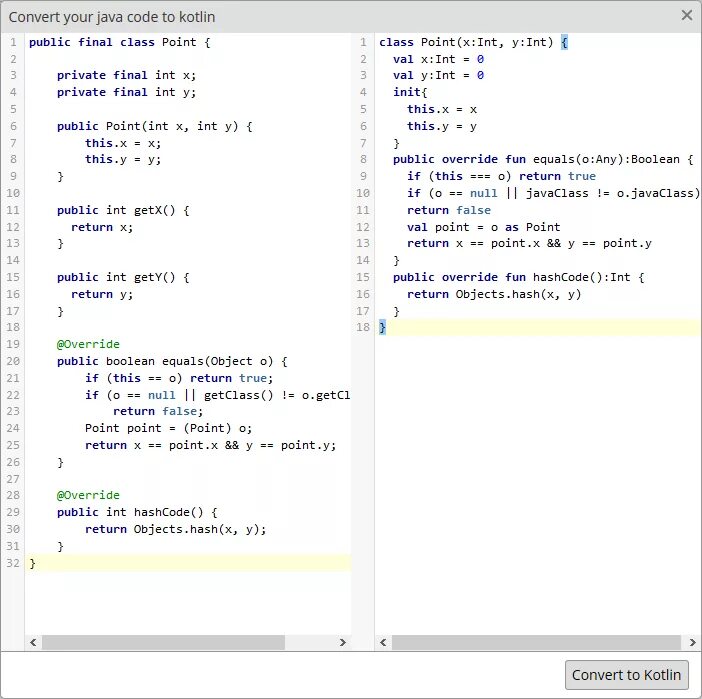
Task: Click the first @Override annotation at line 19
Action: 88,344
